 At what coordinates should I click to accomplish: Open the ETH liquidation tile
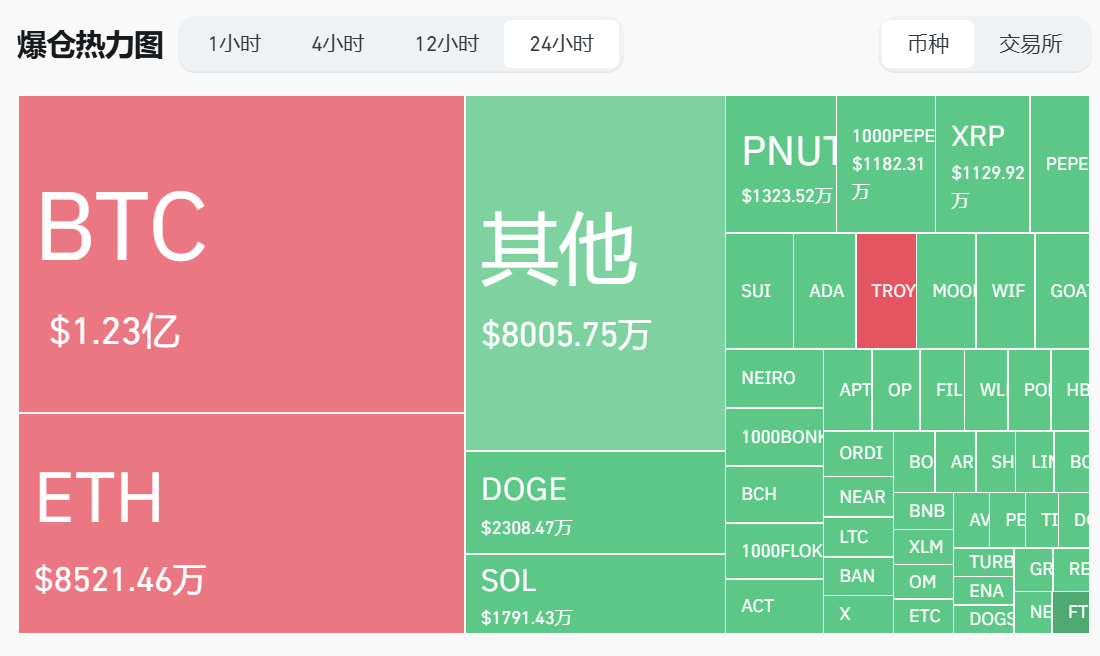tap(241, 523)
